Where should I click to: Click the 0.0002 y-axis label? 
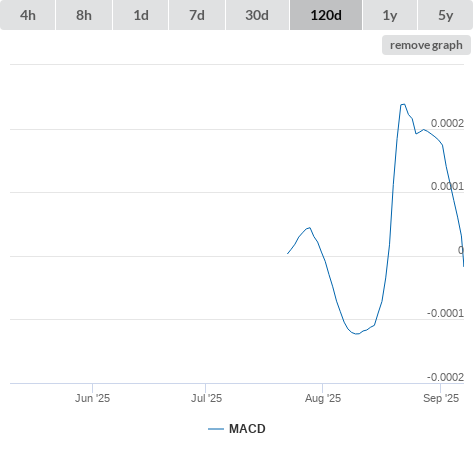click(x=447, y=123)
